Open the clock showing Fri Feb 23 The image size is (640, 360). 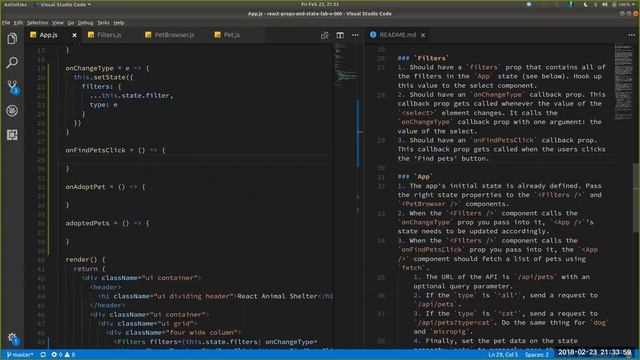coord(320,4)
